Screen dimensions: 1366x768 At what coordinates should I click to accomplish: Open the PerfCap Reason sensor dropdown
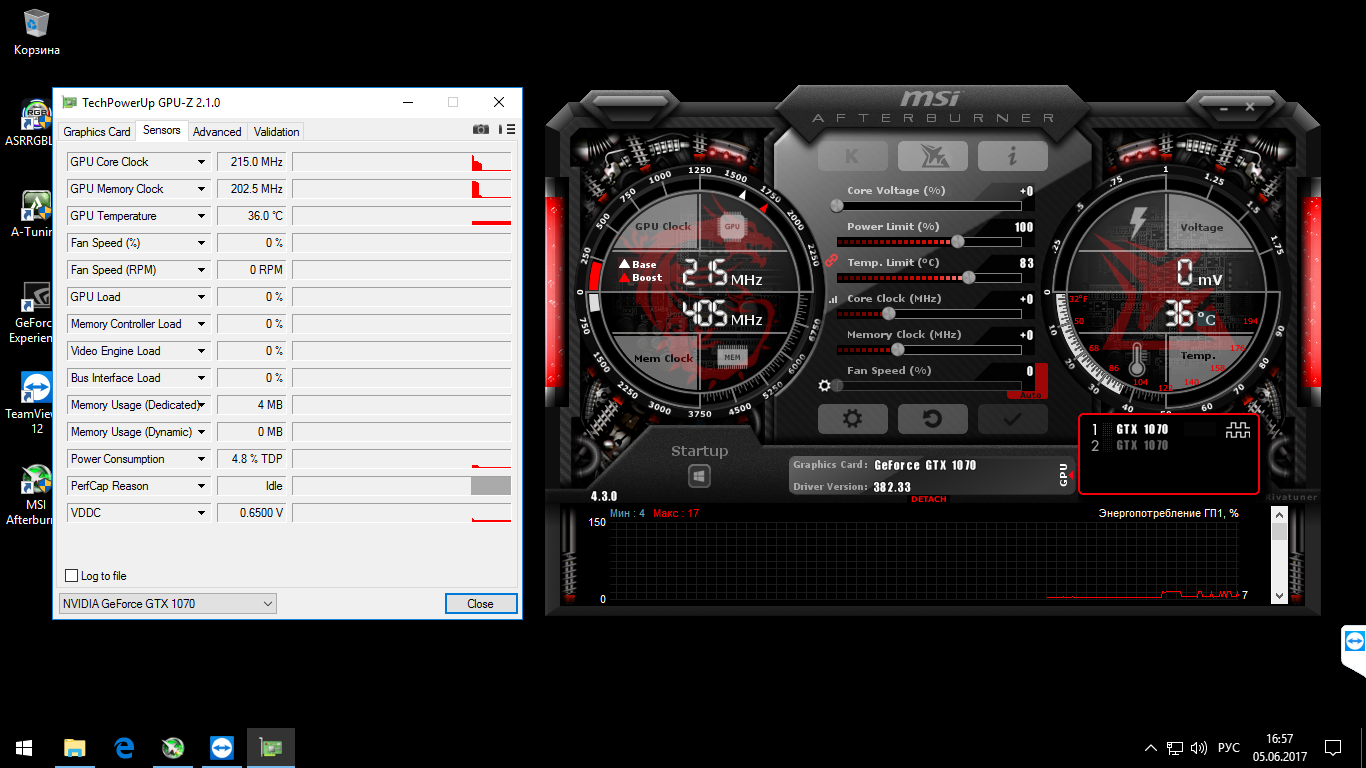coord(201,486)
